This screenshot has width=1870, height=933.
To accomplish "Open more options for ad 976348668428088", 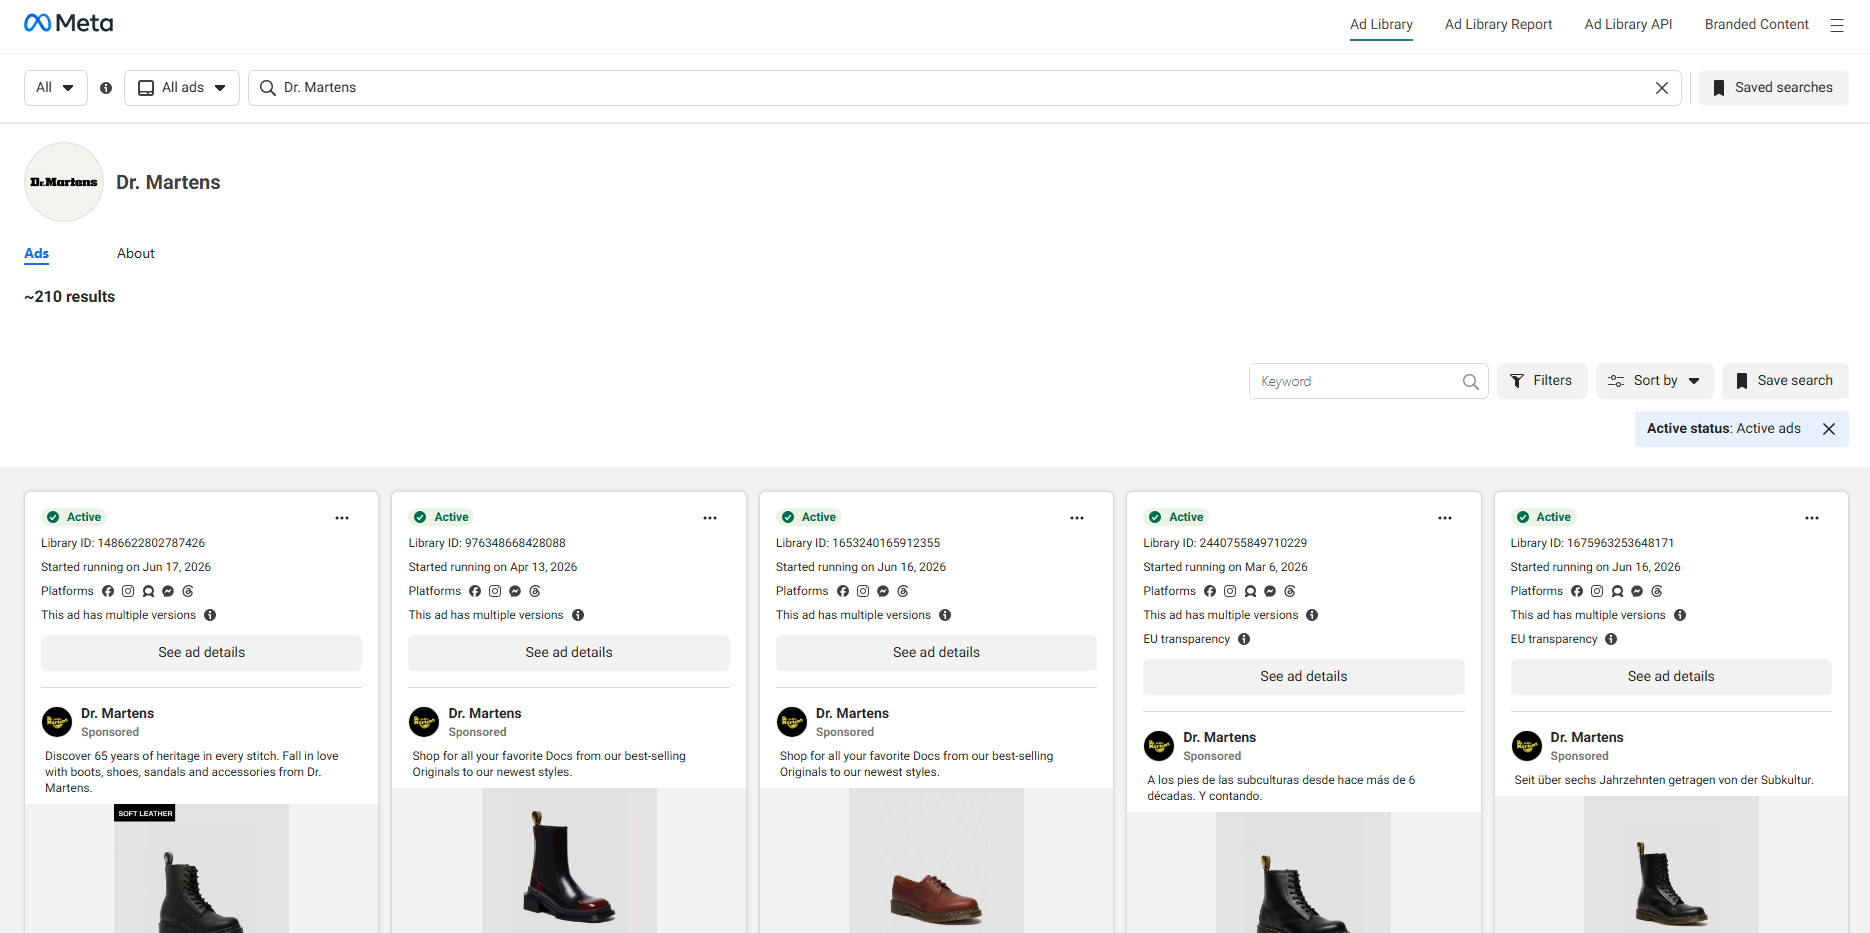I will point(710,518).
